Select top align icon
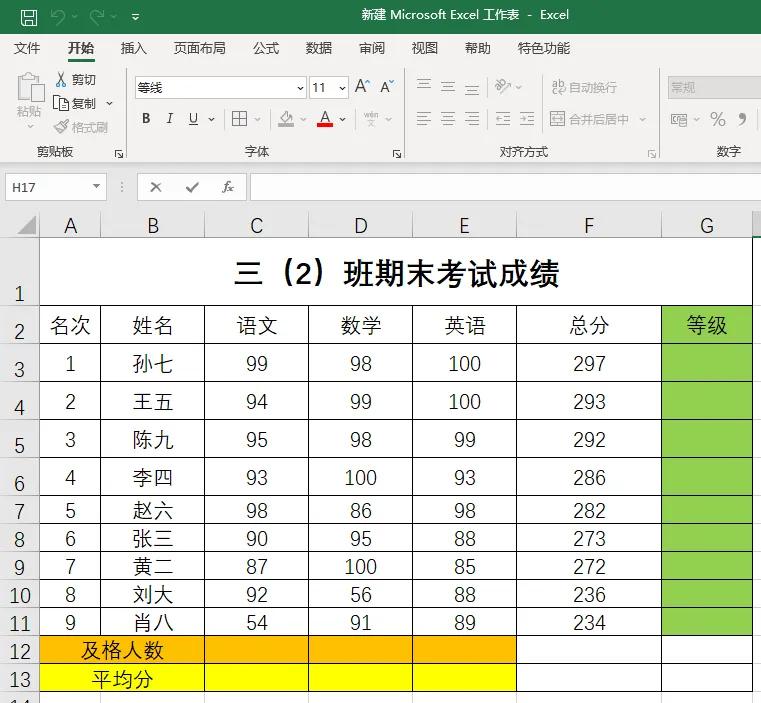The image size is (761, 703). point(424,86)
